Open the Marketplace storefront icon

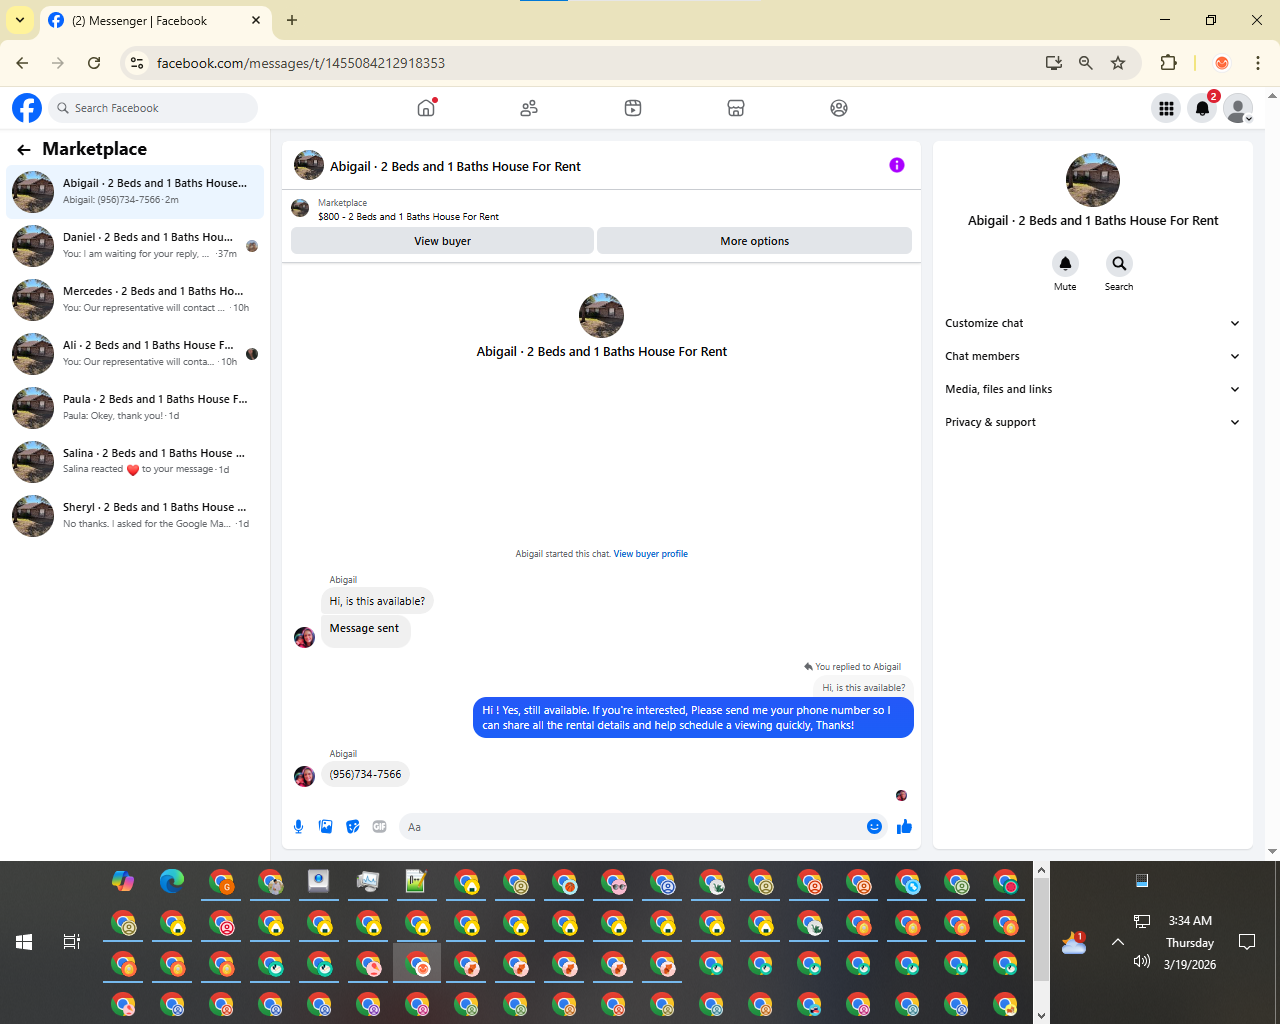click(x=736, y=108)
